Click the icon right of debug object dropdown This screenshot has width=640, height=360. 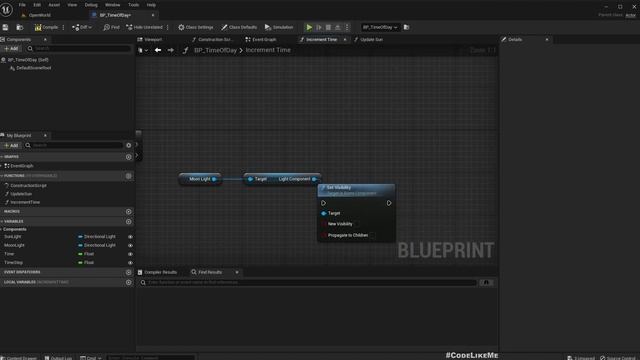coord(406,27)
